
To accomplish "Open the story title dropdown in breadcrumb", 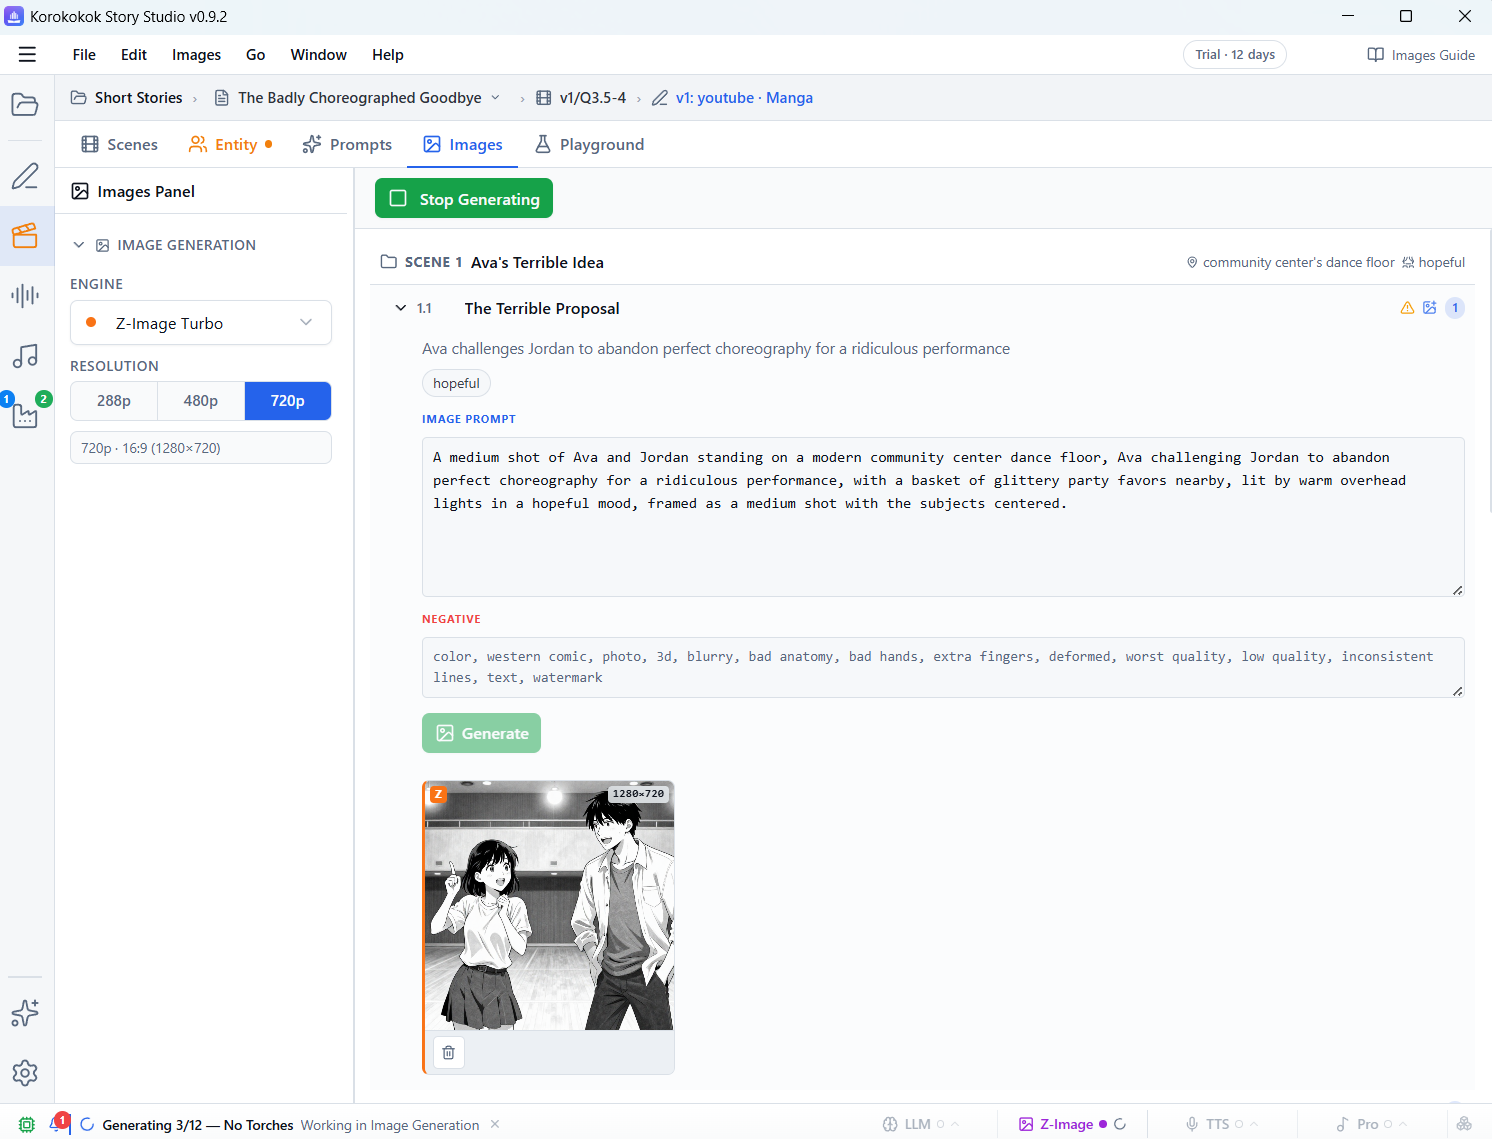I will 495,98.
